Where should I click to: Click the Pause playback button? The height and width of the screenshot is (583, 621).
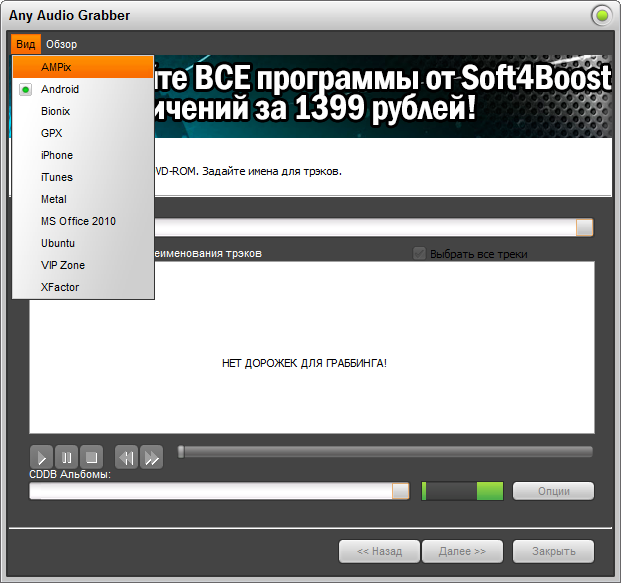point(66,457)
